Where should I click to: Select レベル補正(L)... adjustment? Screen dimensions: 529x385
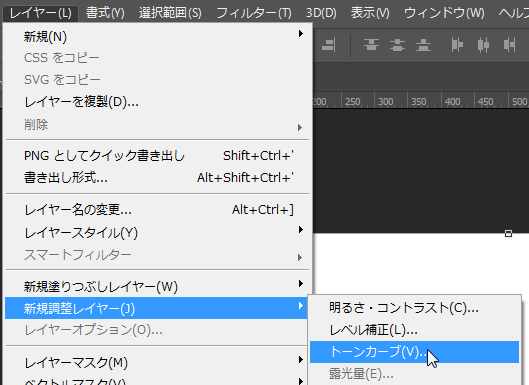coord(414,330)
